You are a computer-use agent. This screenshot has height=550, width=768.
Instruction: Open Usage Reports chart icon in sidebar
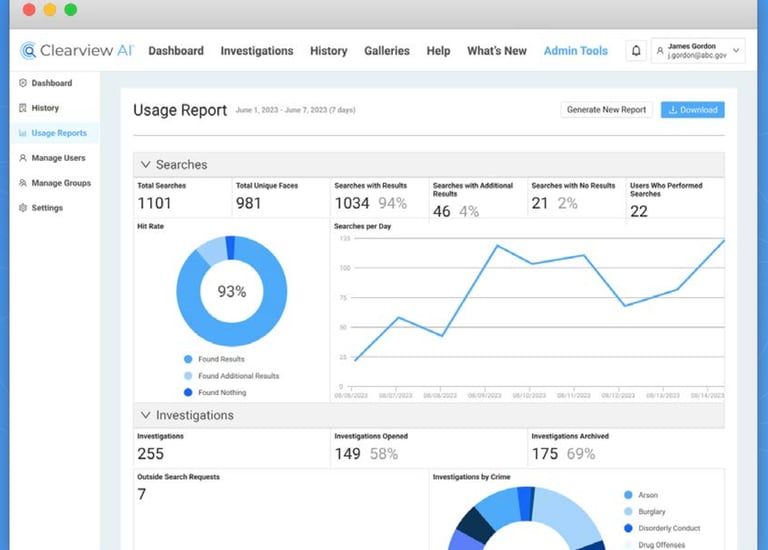click(x=23, y=133)
